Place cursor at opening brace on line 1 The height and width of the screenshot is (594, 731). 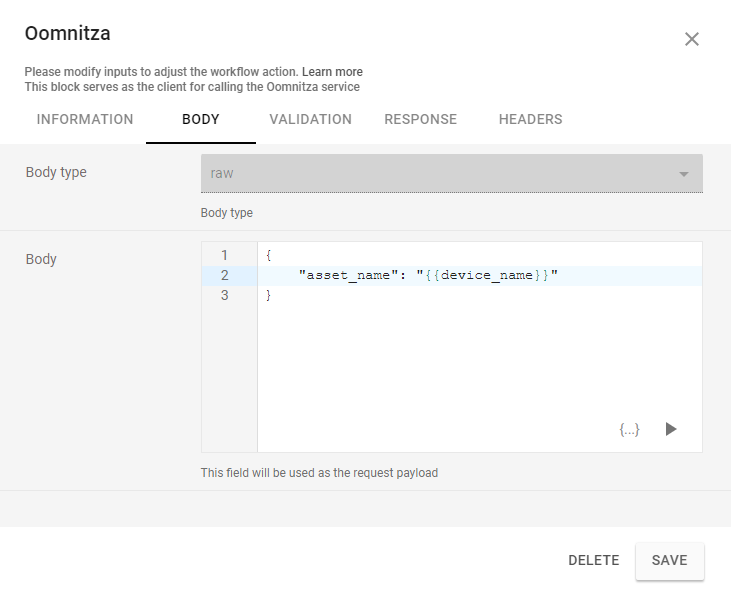[x=269, y=255]
